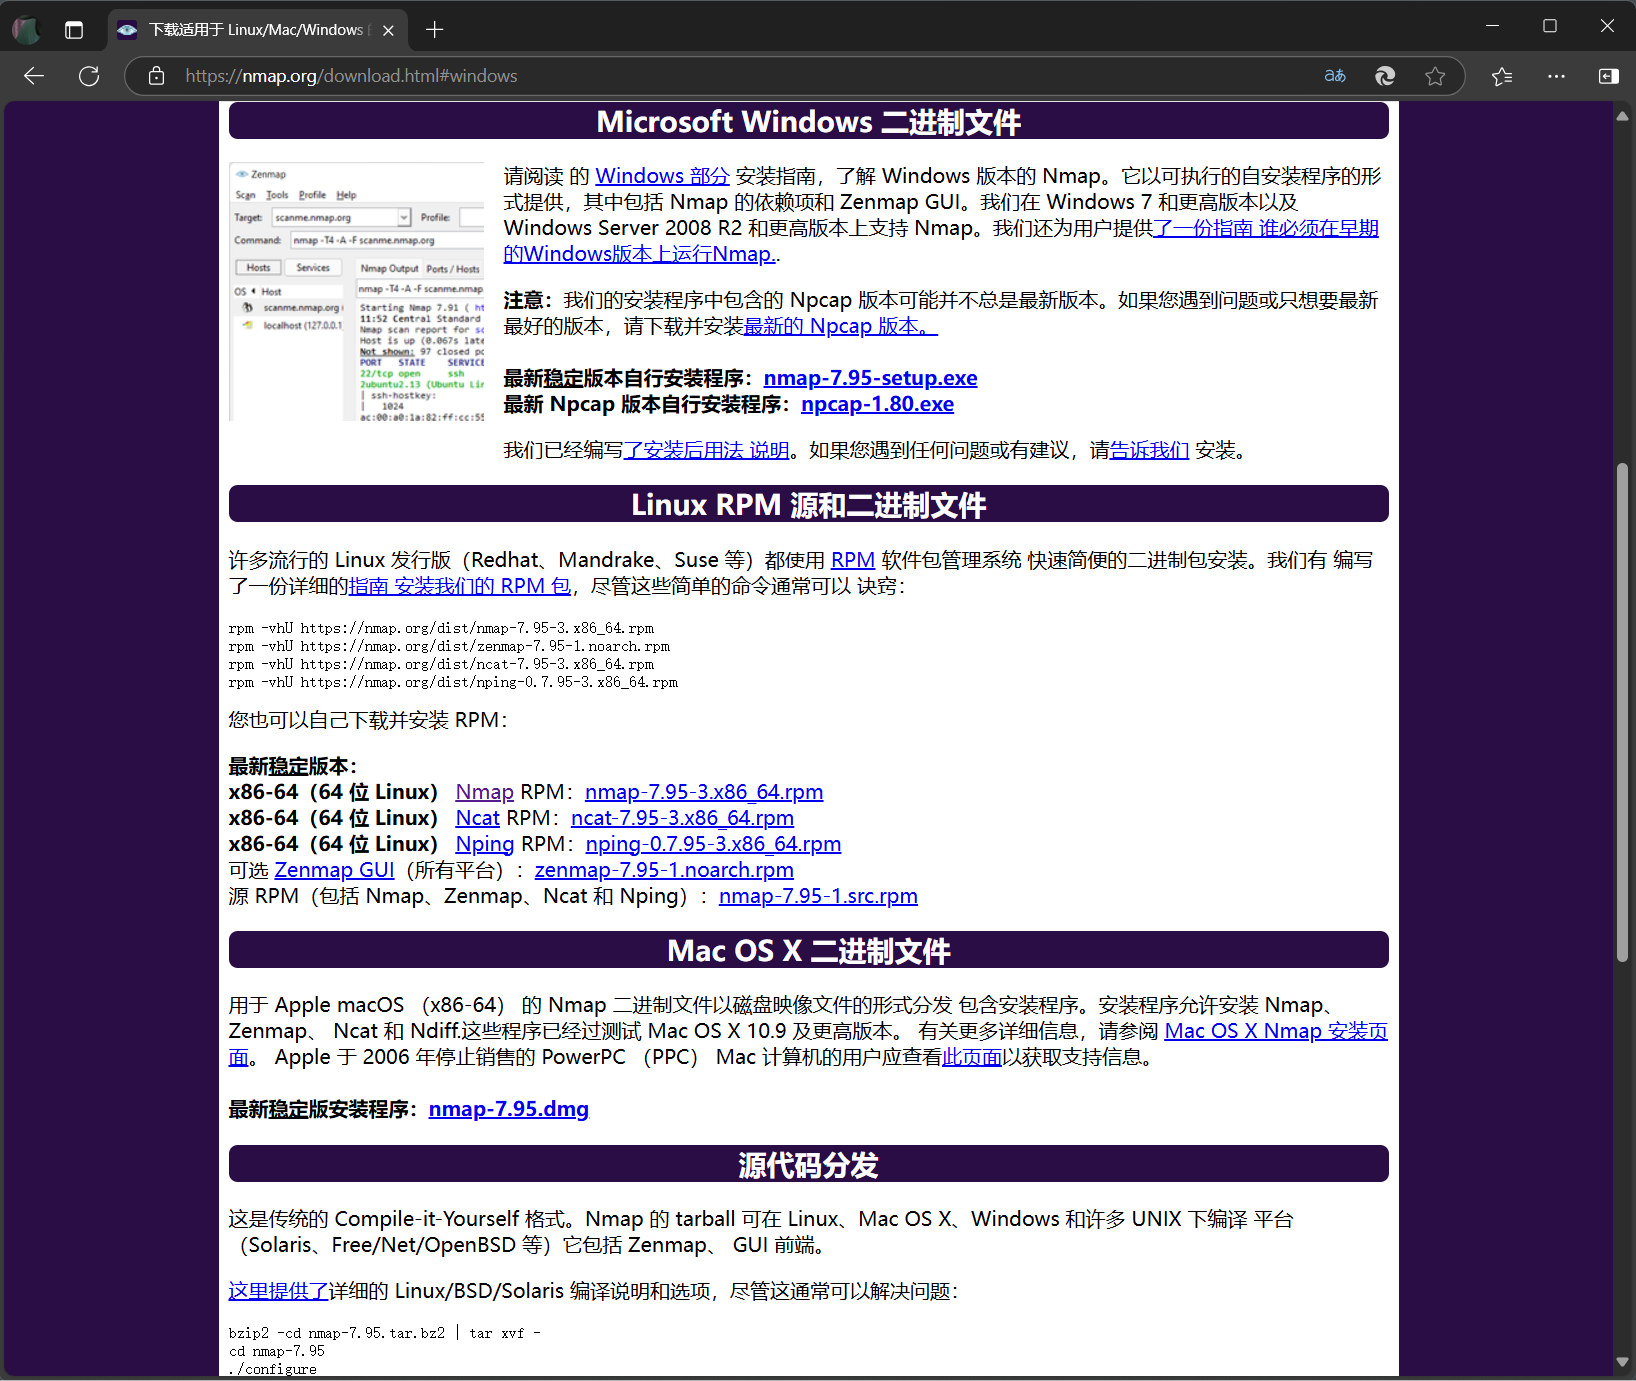Screen dimensions: 1636x1381
Task: Minimize the browser window
Action: 1492,26
